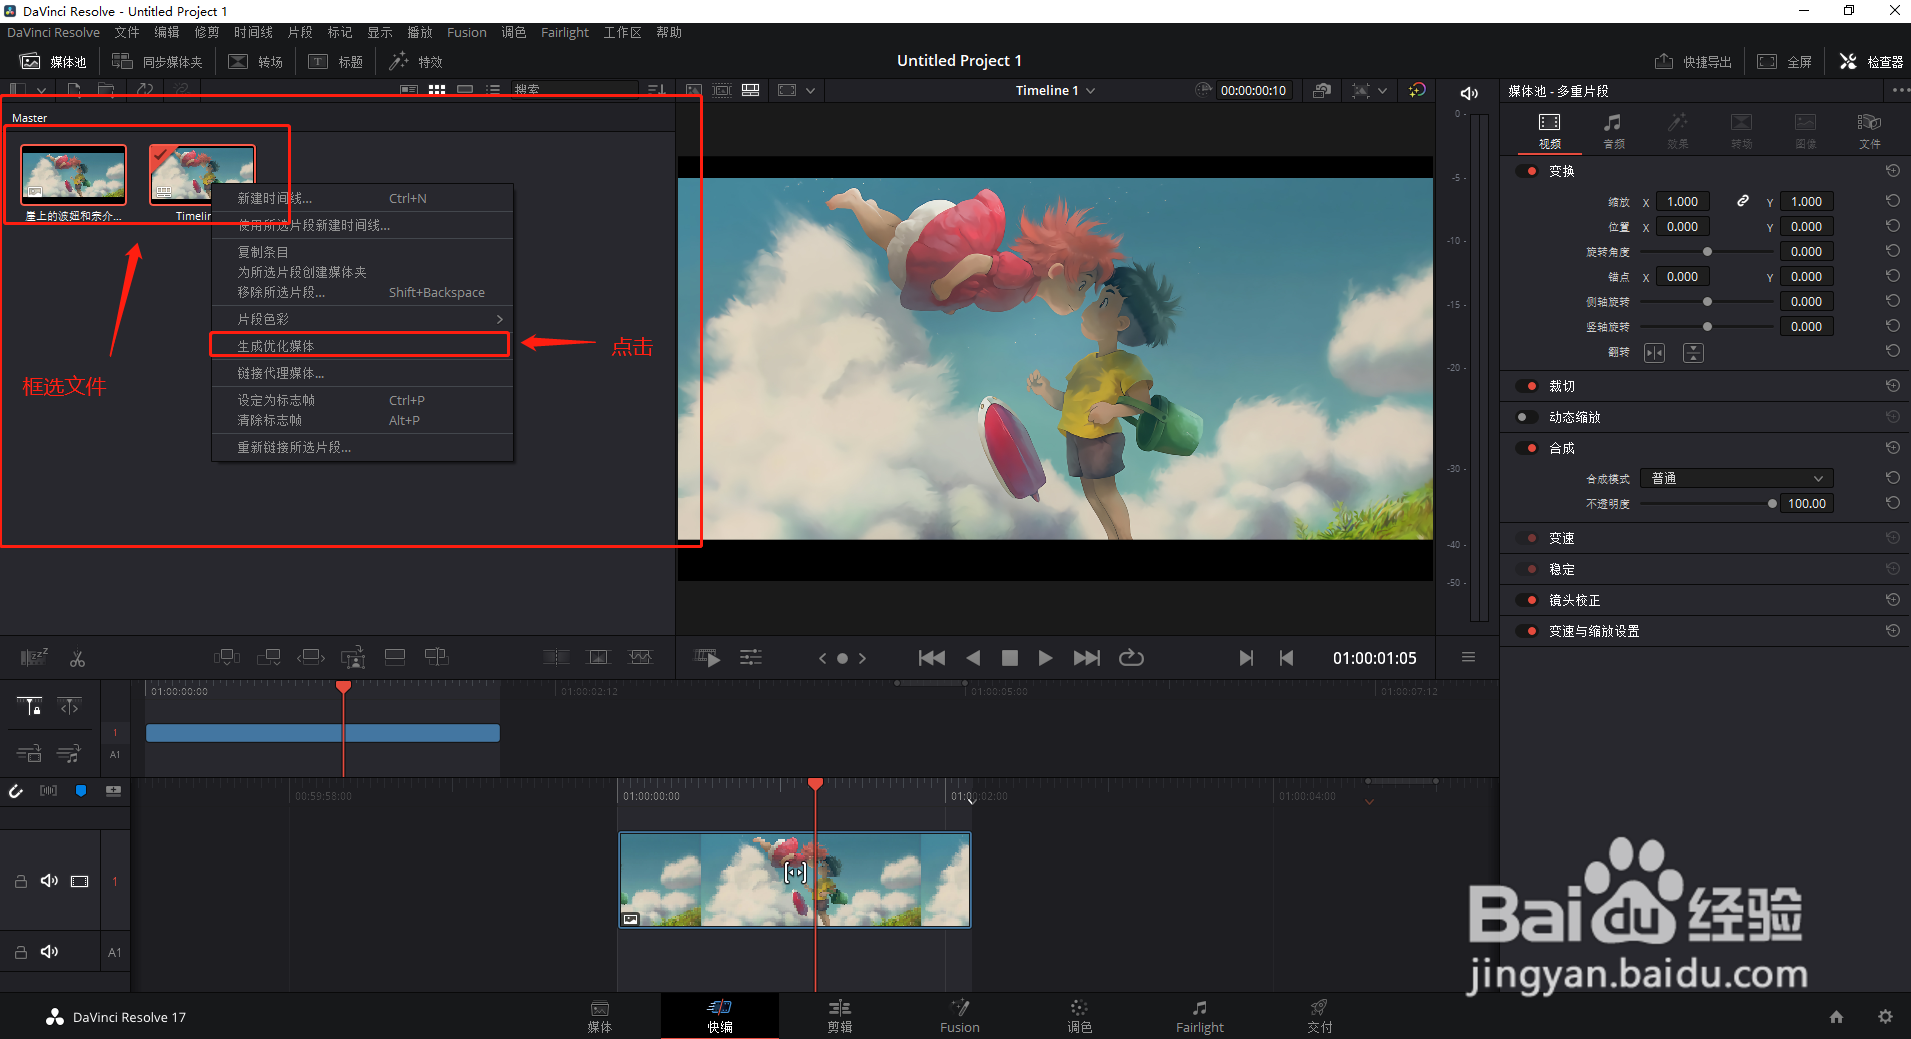
Task: Stop playback
Action: tap(1009, 658)
